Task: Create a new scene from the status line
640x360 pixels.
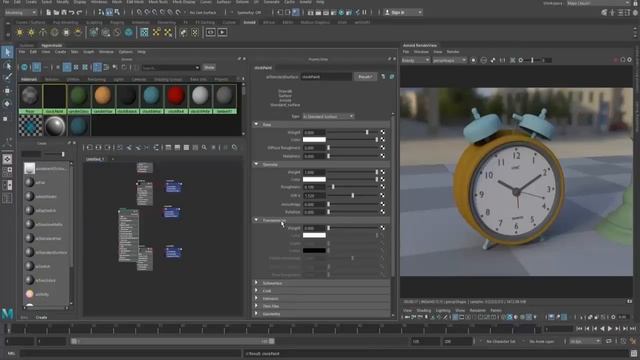Action: pyautogui.click(x=49, y=13)
